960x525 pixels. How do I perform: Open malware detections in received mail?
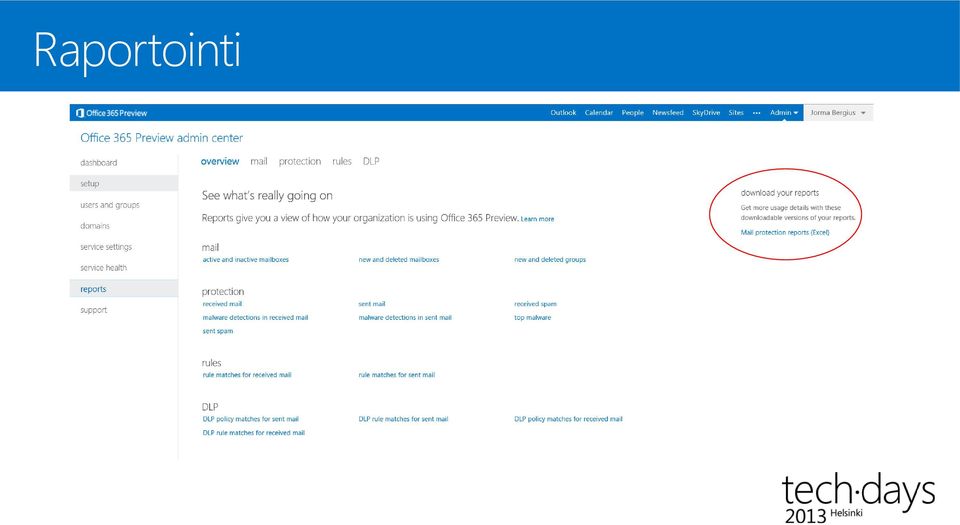coord(255,318)
